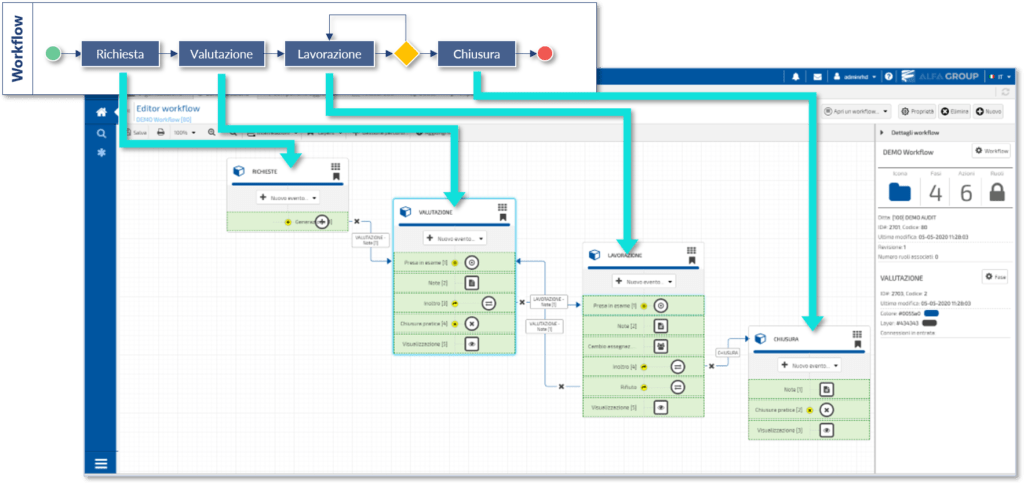The image size is (1024, 484).
Task: Click the home icon in left sidebar
Action: point(101,112)
